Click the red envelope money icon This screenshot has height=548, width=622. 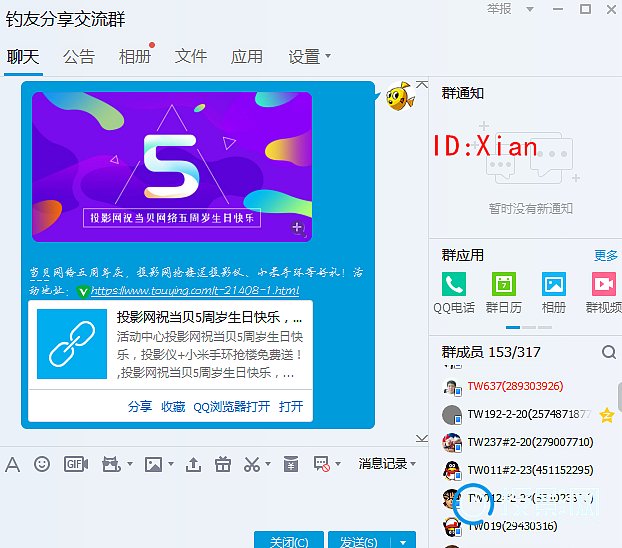(291, 464)
